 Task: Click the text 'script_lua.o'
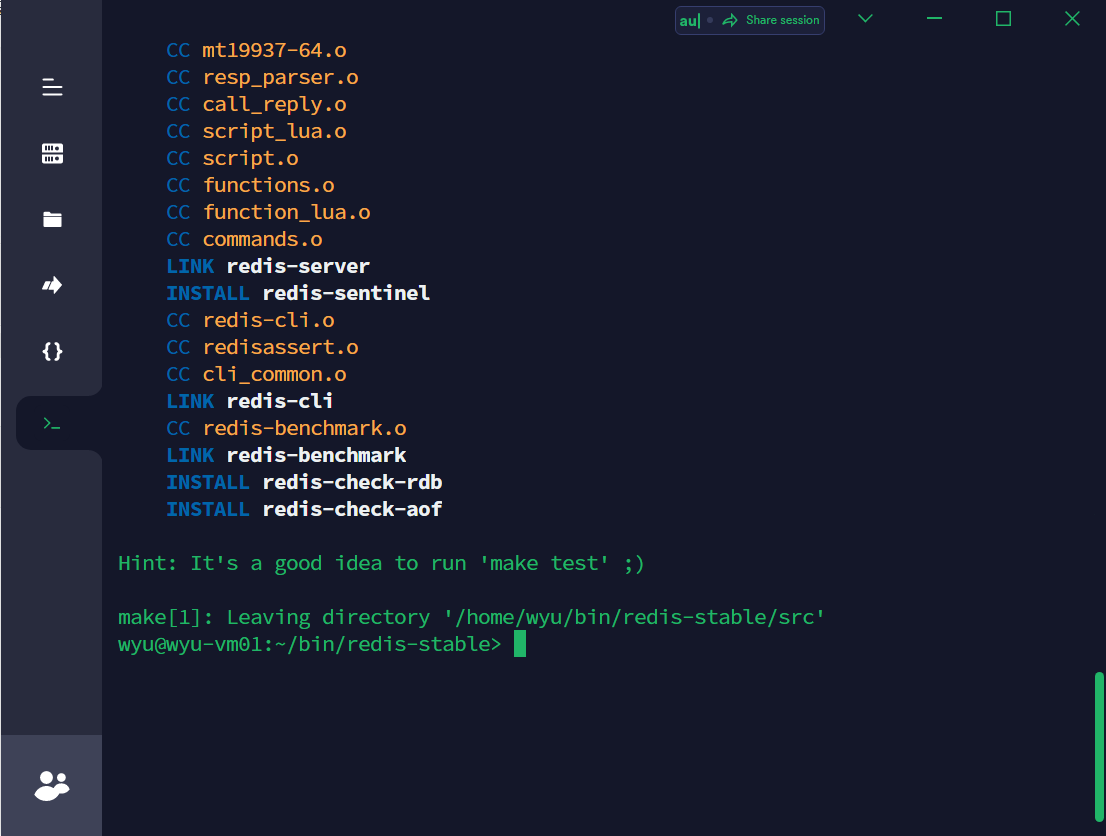274,131
